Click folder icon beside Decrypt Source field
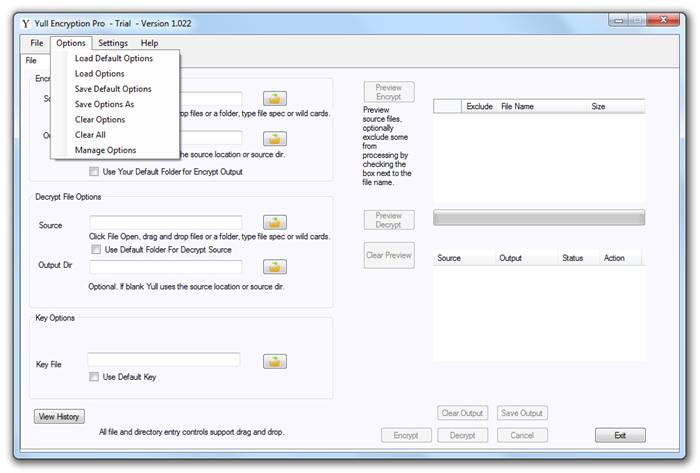The image size is (700, 473). [x=275, y=222]
